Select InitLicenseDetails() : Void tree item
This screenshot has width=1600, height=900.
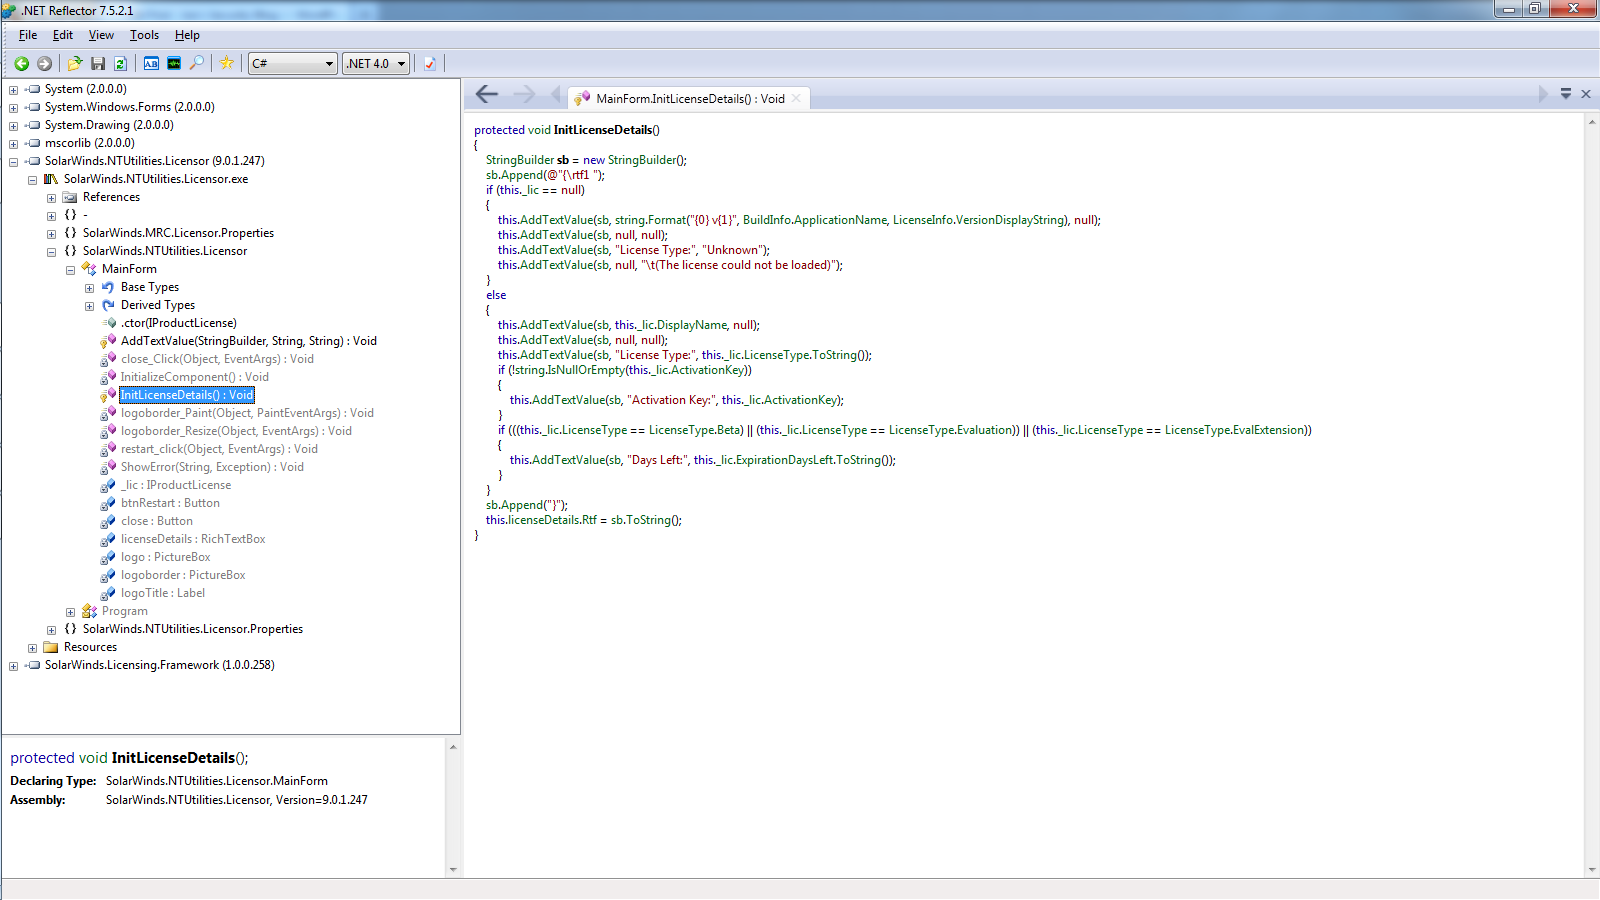coord(187,395)
